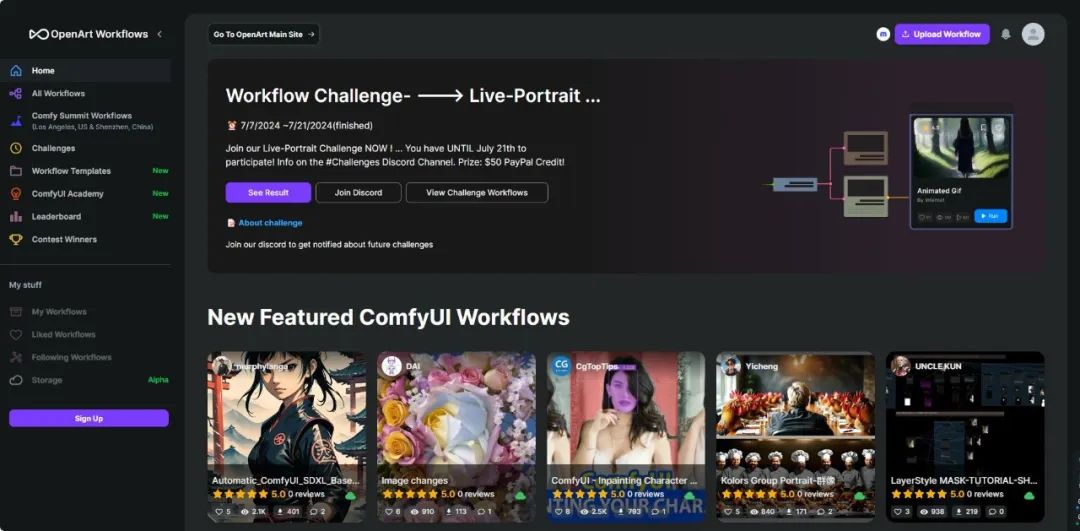The image size is (1080, 531).
Task: Open the ComfyUI Inpainting Character workflow card
Action: [626, 437]
